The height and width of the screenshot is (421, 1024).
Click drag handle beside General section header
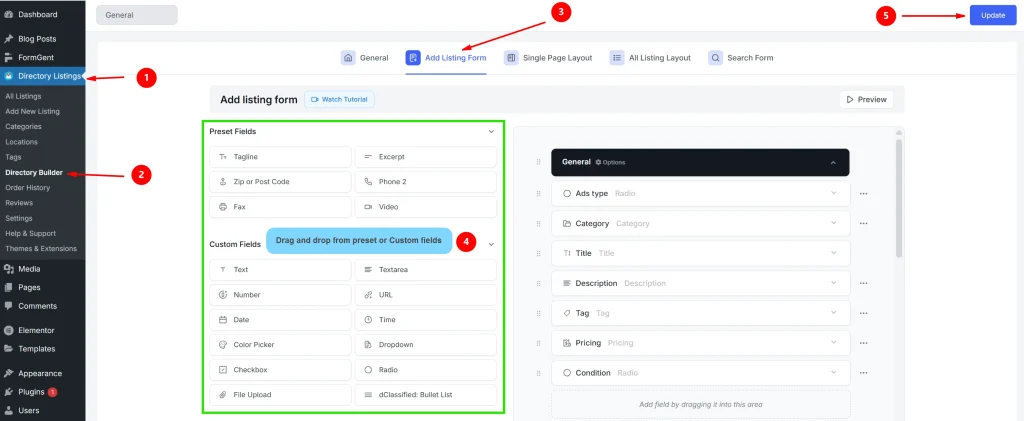pos(539,162)
